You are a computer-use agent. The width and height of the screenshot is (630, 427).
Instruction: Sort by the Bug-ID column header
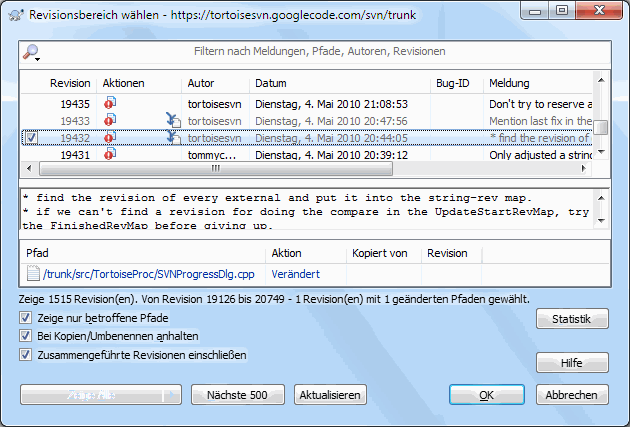coord(457,83)
